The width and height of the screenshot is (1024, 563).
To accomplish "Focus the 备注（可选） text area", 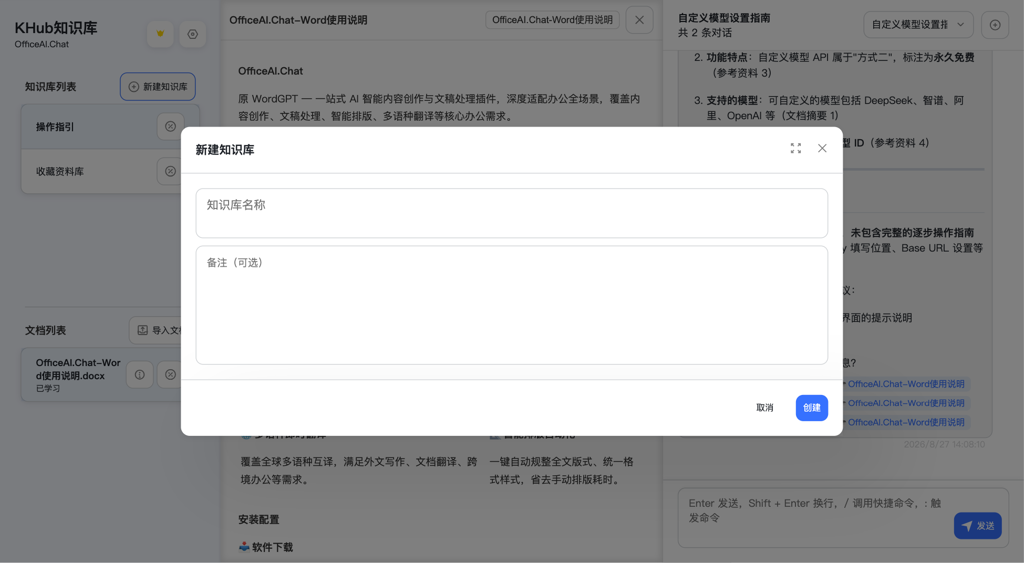I will coord(511,305).
